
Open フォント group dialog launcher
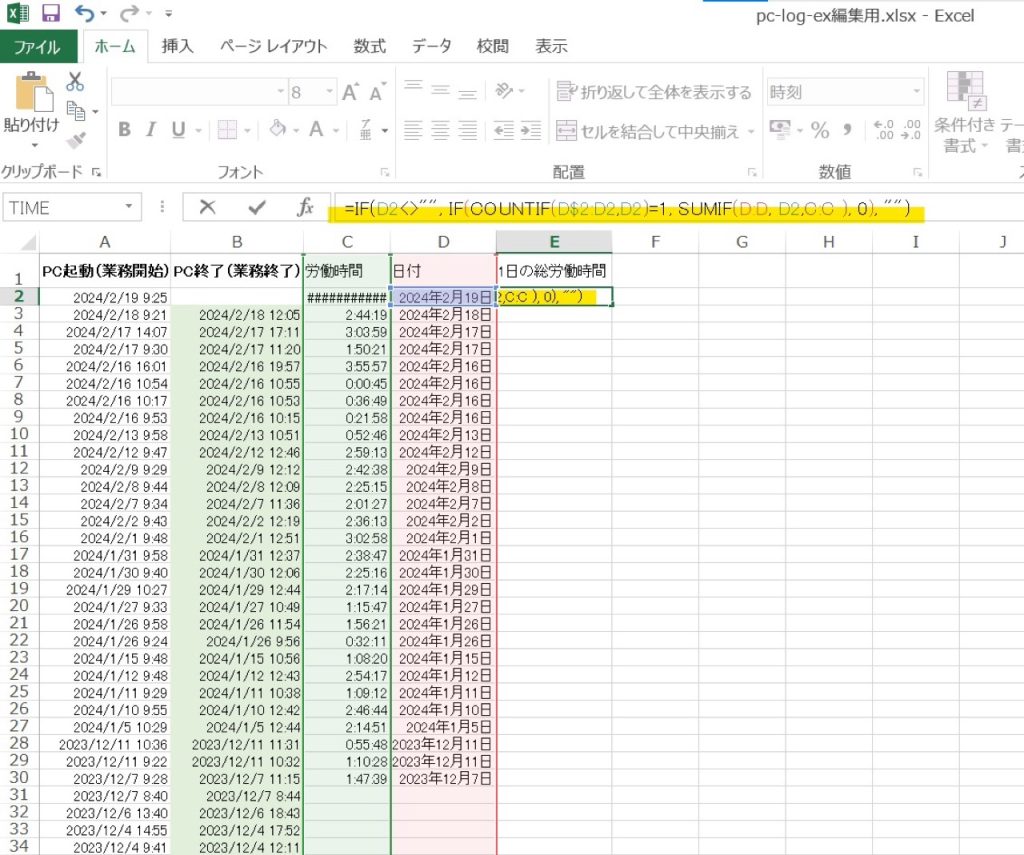[x=385, y=172]
